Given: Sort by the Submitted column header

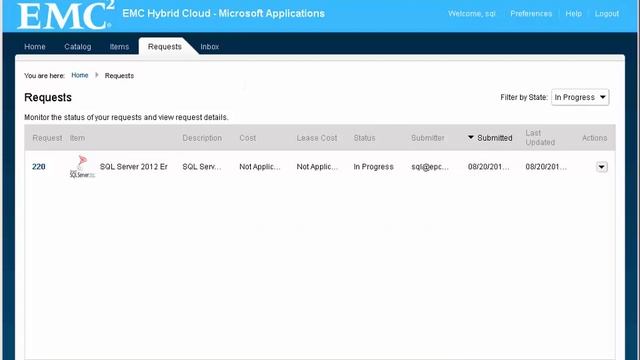Looking at the screenshot, I should 495,138.
